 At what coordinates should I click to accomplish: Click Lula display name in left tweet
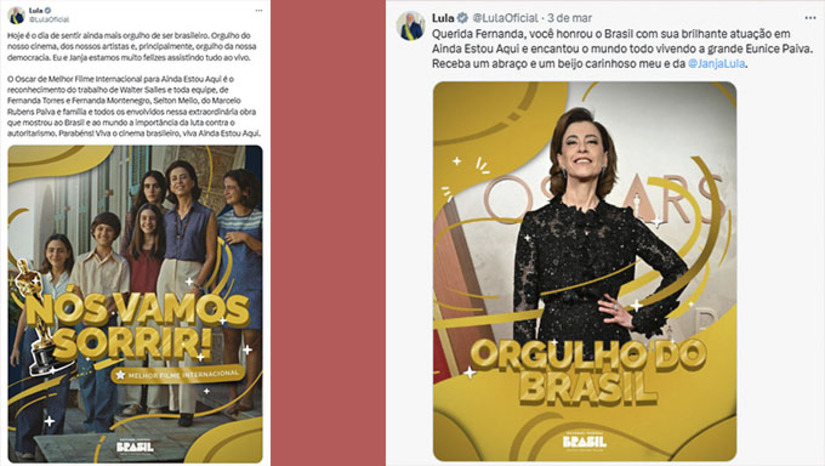click(x=36, y=11)
